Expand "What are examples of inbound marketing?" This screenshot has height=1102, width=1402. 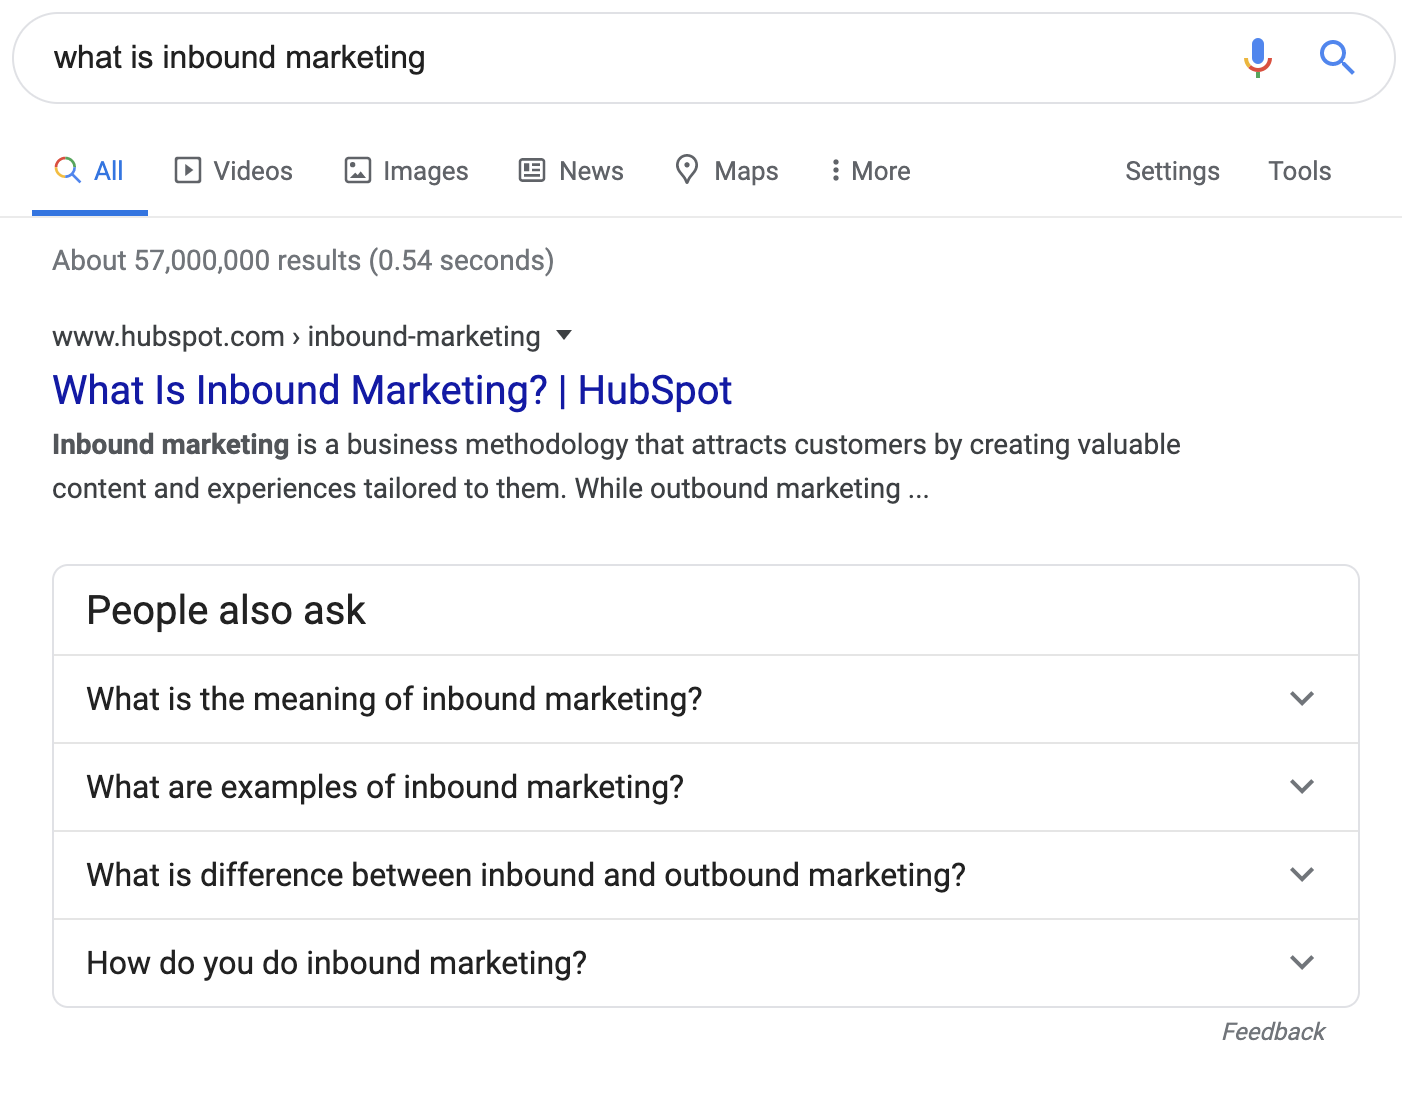tap(1301, 787)
